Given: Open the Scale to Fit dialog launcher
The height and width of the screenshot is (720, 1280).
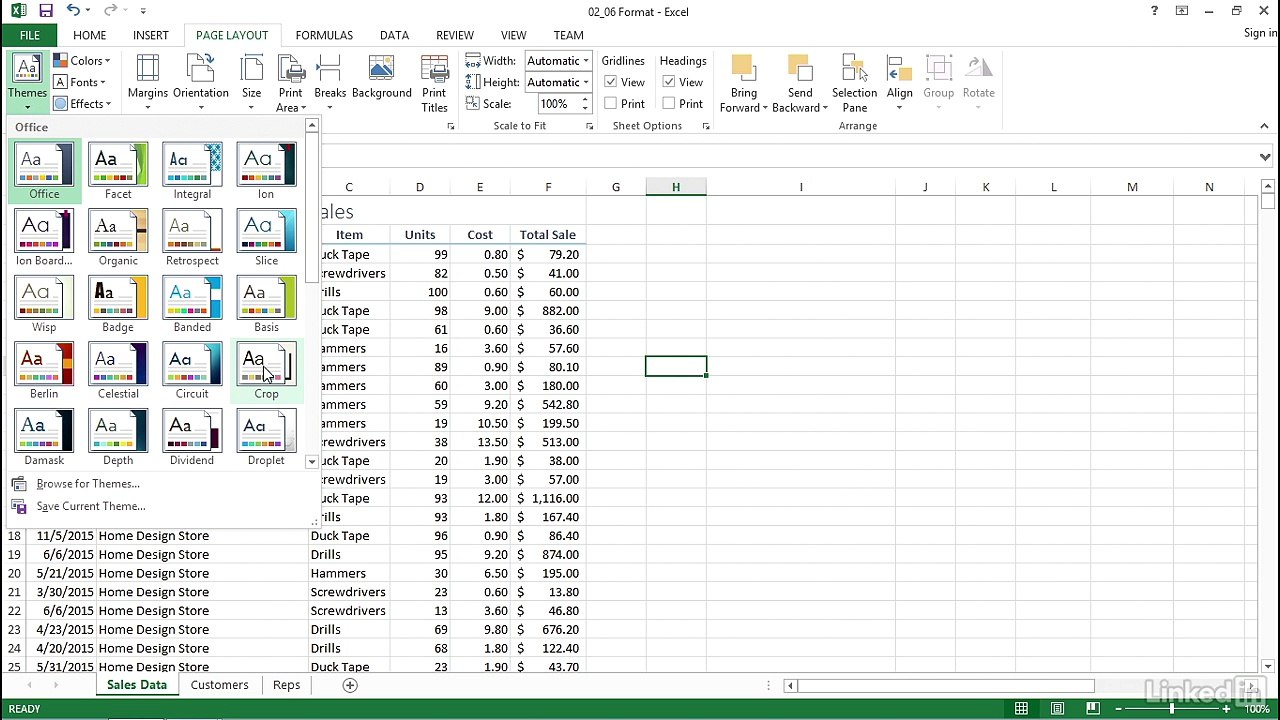Looking at the screenshot, I should 589,126.
